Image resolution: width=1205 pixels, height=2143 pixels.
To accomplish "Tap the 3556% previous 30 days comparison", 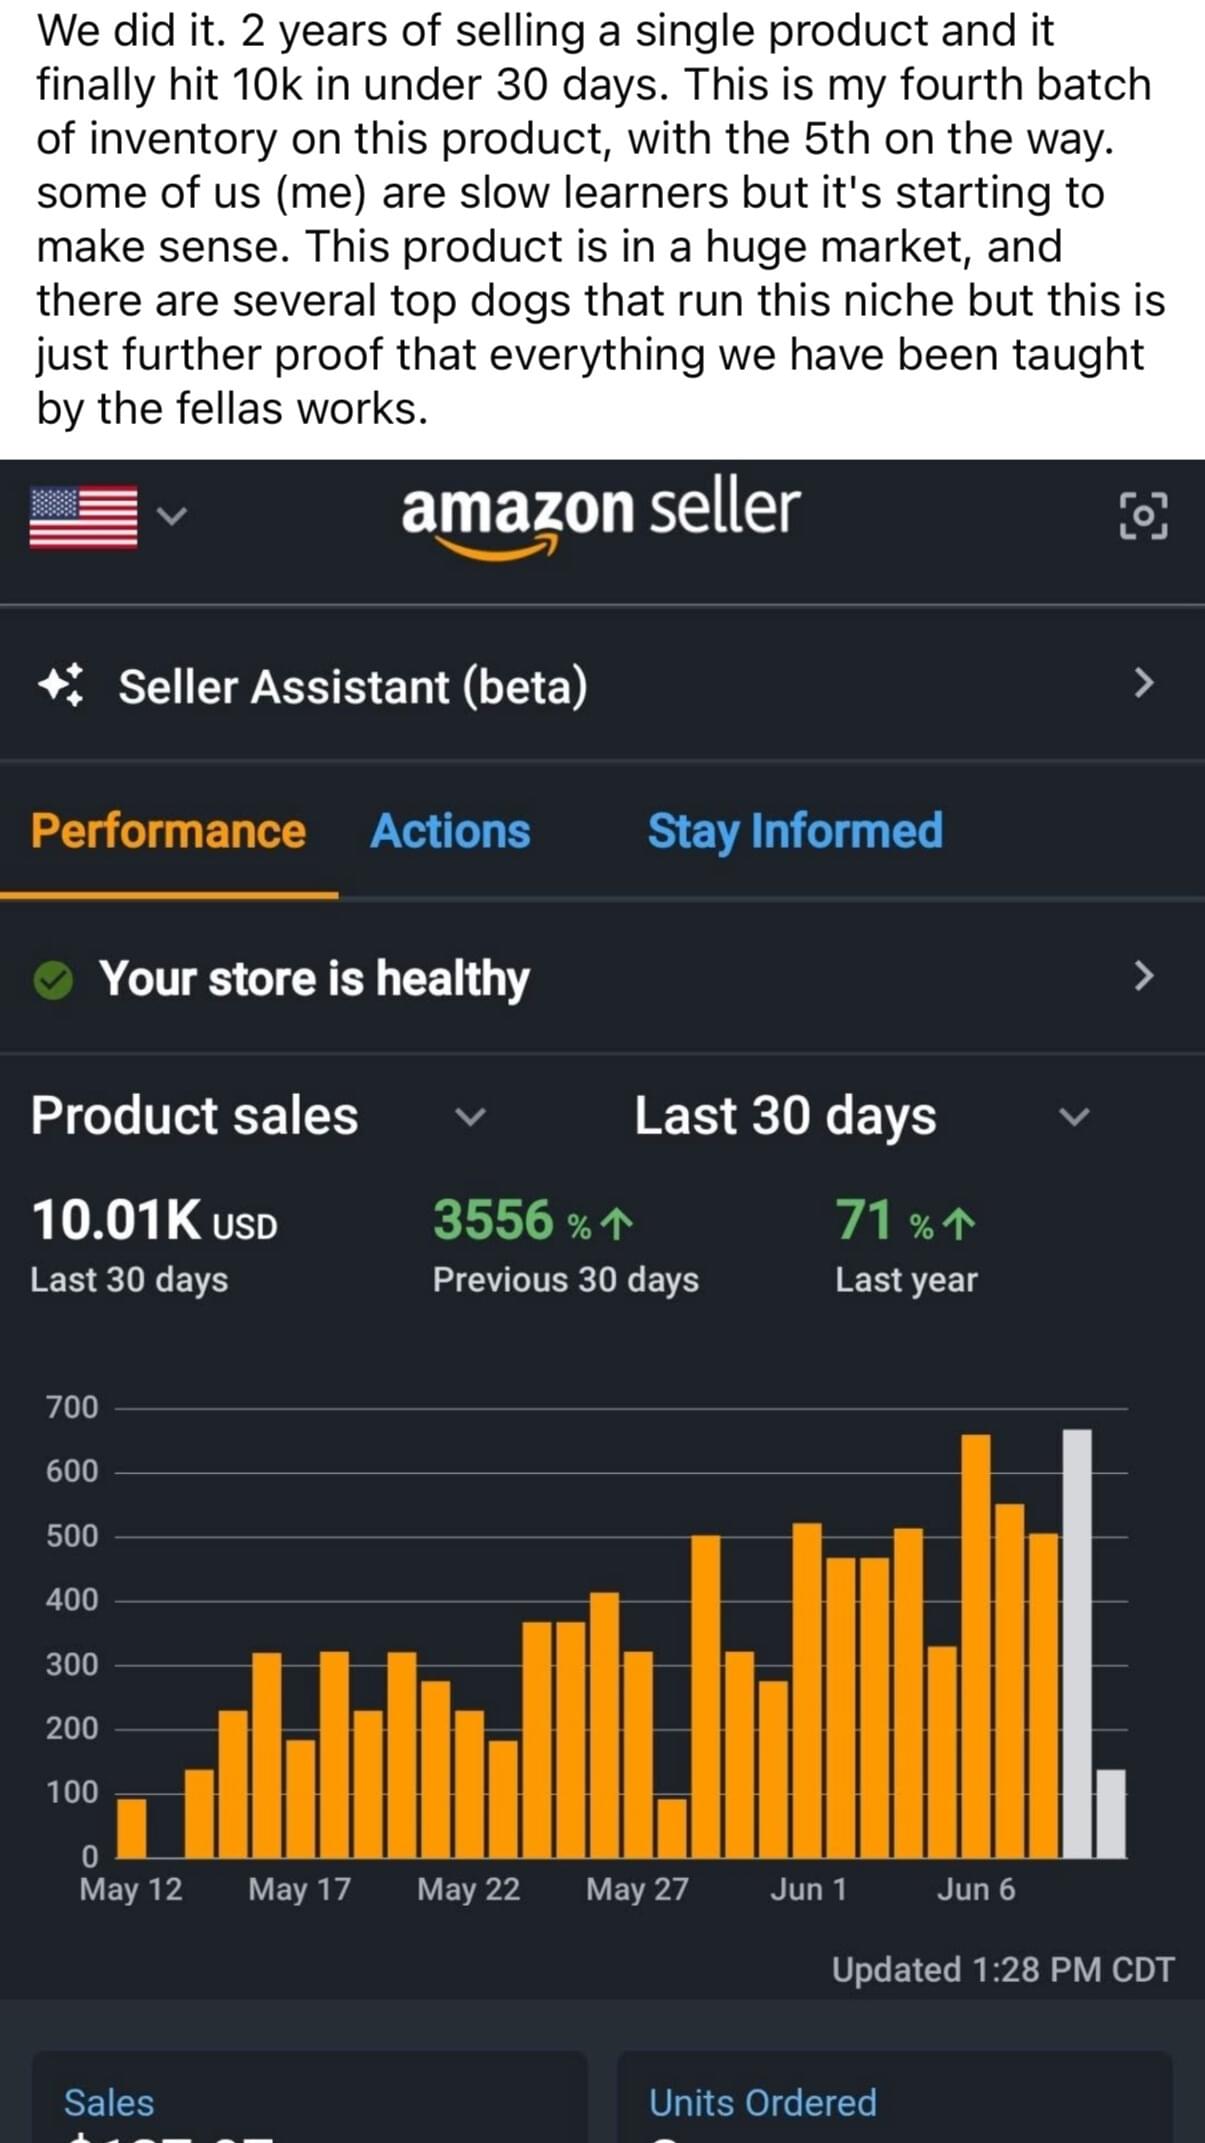I will [533, 1222].
